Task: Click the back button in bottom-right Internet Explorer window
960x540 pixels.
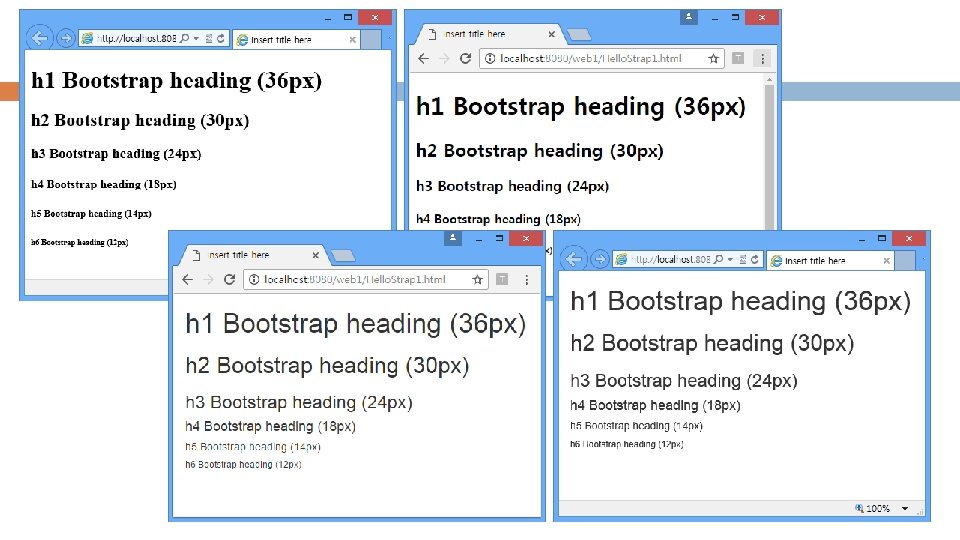Action: point(573,259)
